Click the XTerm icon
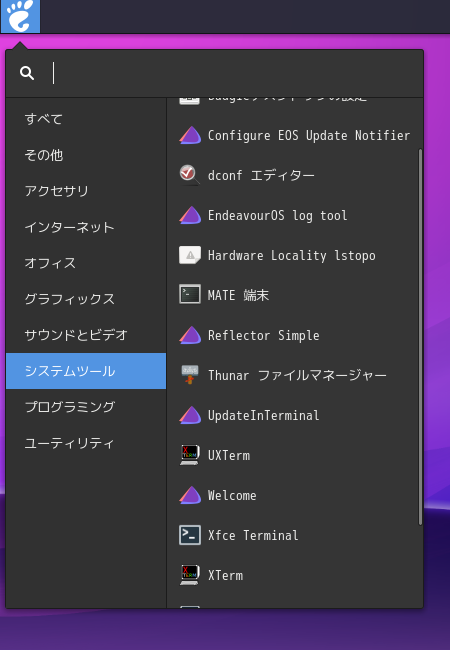 (x=190, y=575)
